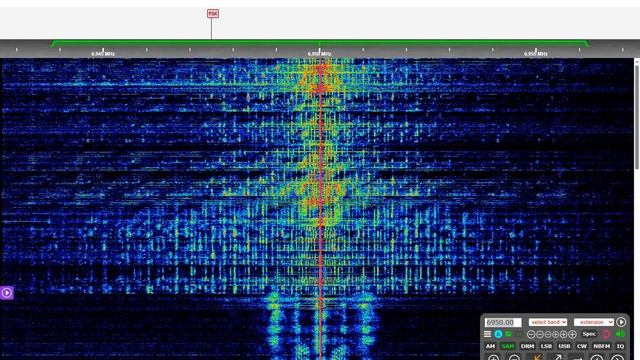Mute audio with the green speaker icon
The image size is (640, 360).
pos(620,334)
